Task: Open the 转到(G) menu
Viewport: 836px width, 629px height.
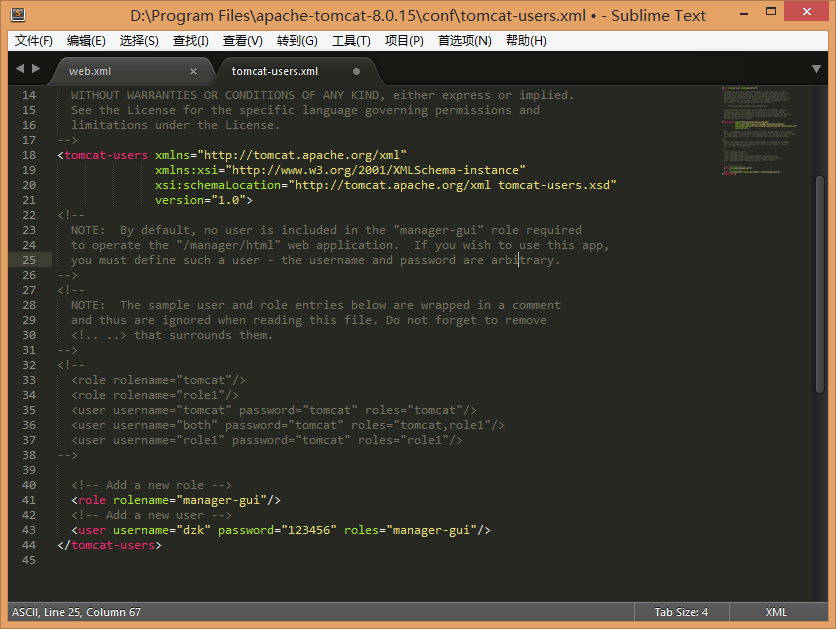Action: tap(297, 41)
